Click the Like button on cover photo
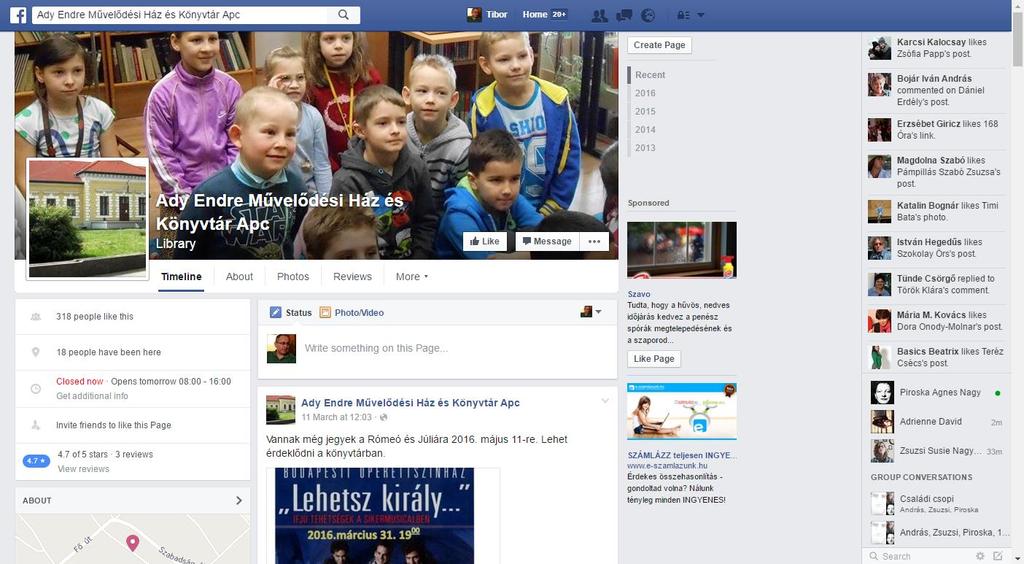The width and height of the screenshot is (1024, 564). point(485,242)
